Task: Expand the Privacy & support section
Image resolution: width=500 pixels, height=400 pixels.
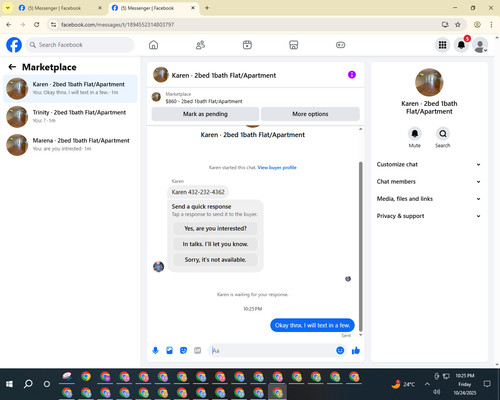Action: 429,216
